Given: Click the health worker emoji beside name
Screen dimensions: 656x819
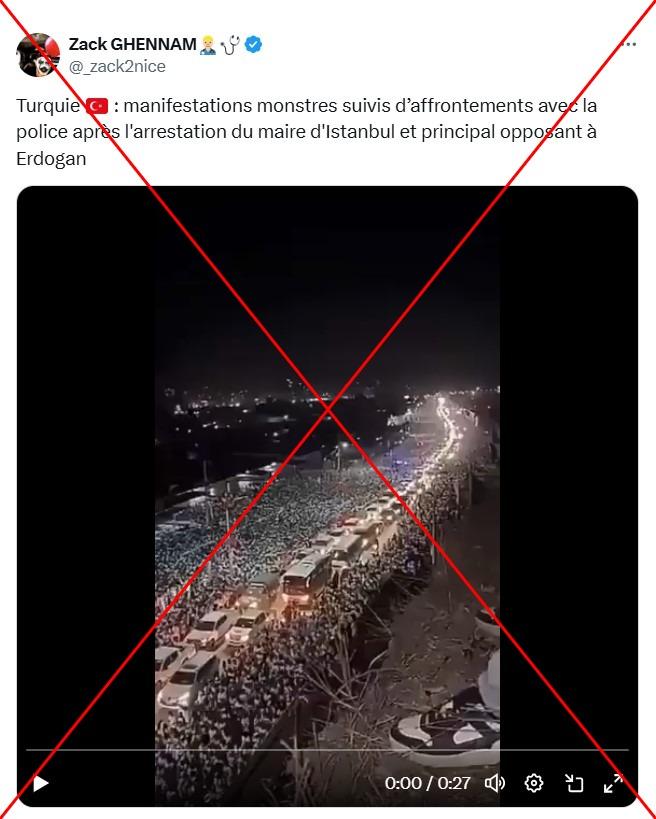Looking at the screenshot, I should (208, 44).
